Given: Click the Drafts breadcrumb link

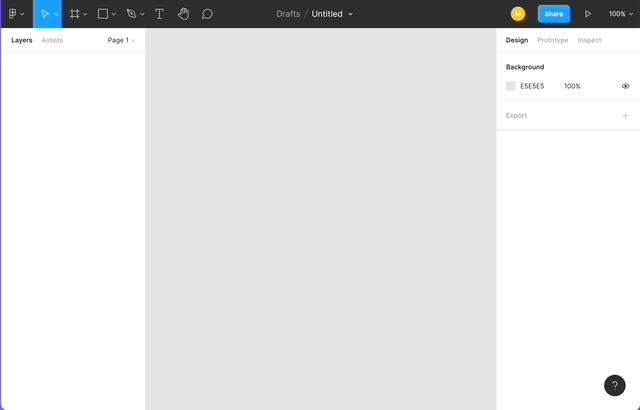Looking at the screenshot, I should [x=288, y=14].
